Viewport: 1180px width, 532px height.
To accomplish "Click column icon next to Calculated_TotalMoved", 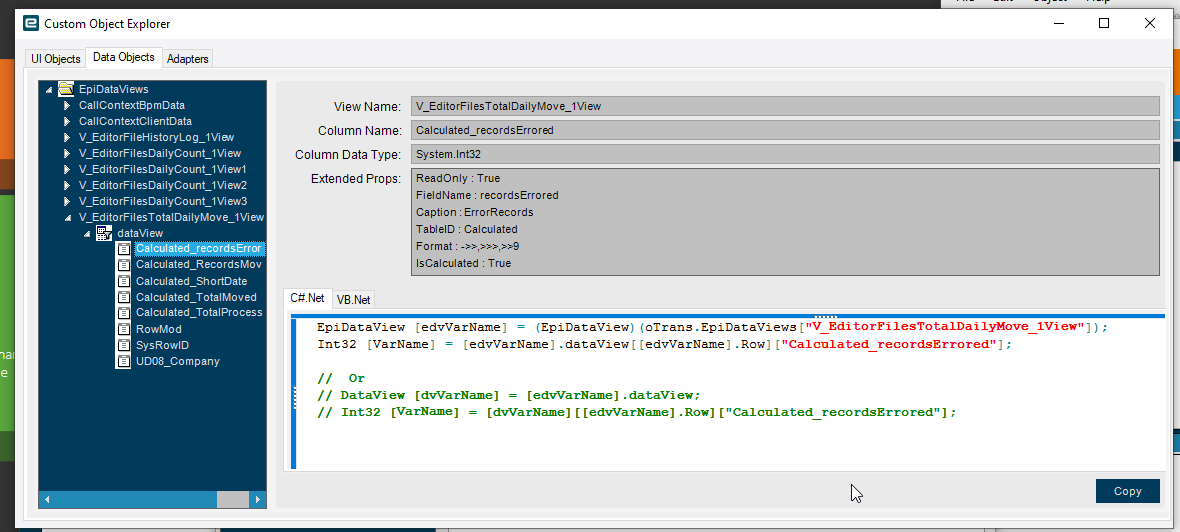I will click(x=124, y=296).
